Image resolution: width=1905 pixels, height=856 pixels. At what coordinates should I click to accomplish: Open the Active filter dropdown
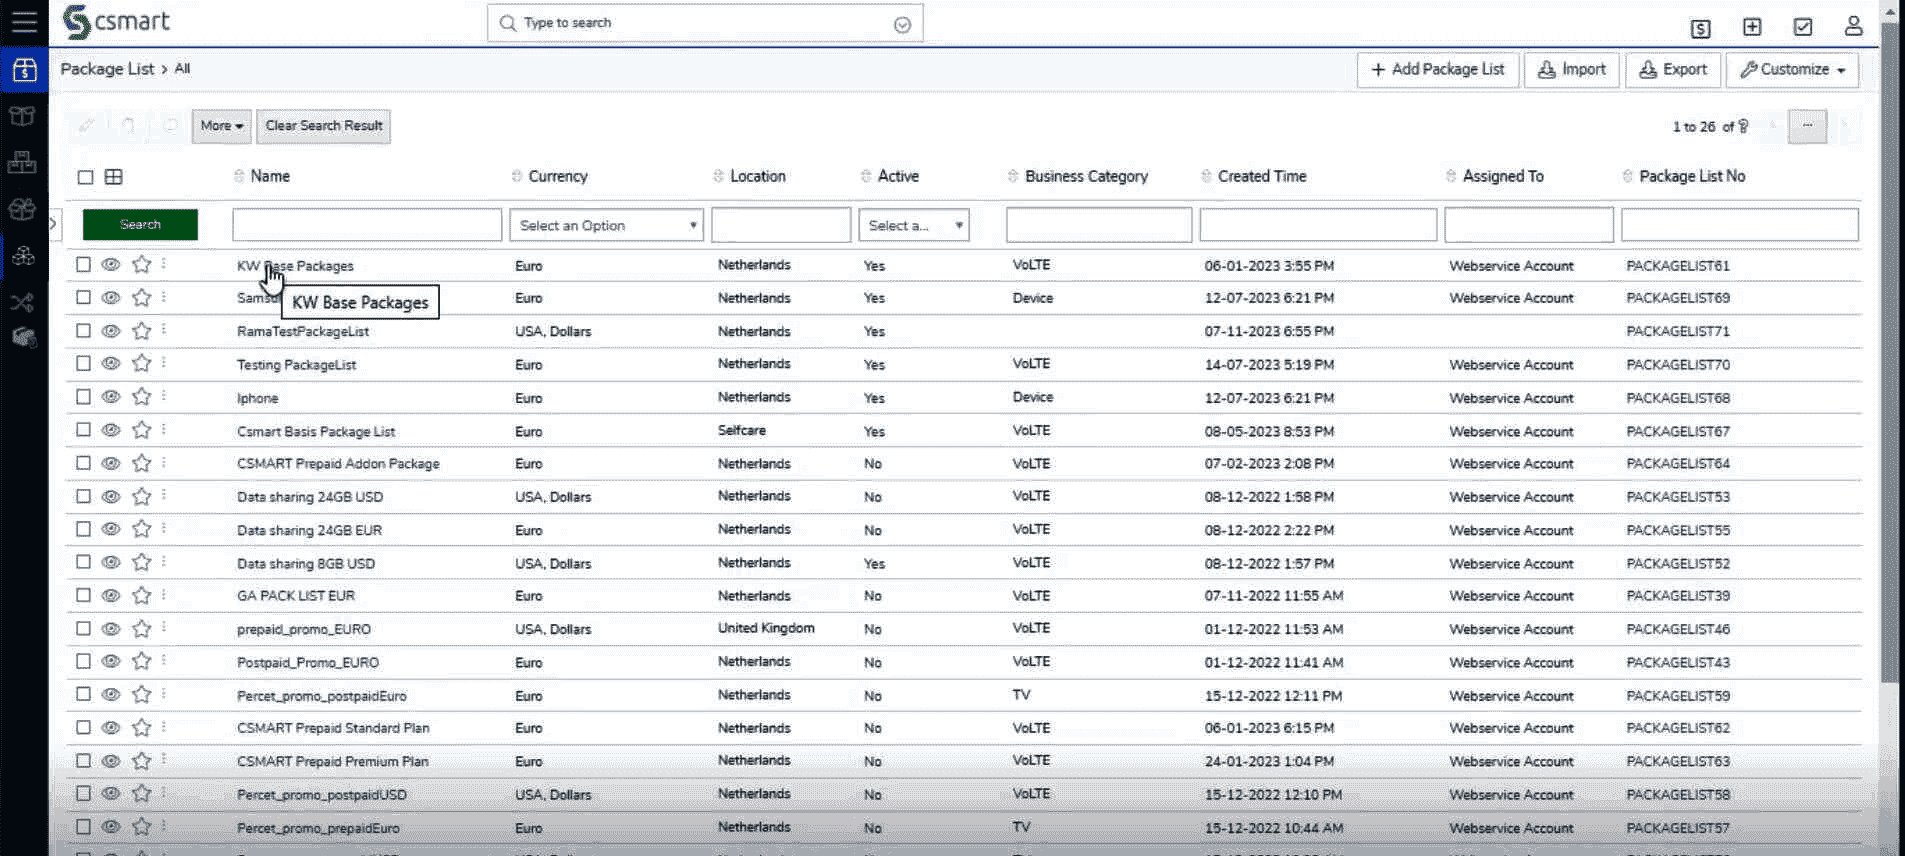[914, 226]
